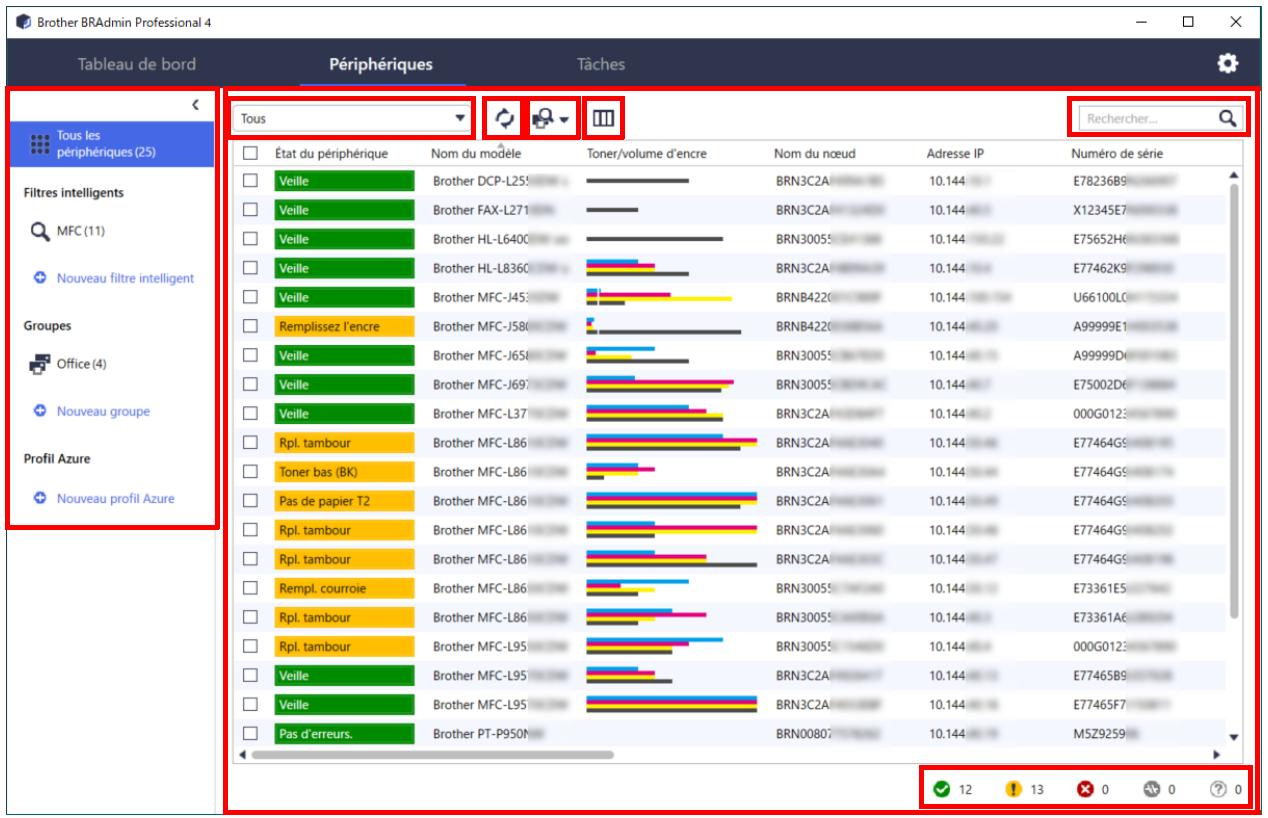1268x818 pixels.
Task: Select Tous les périphériques (25)
Action: pos(110,144)
